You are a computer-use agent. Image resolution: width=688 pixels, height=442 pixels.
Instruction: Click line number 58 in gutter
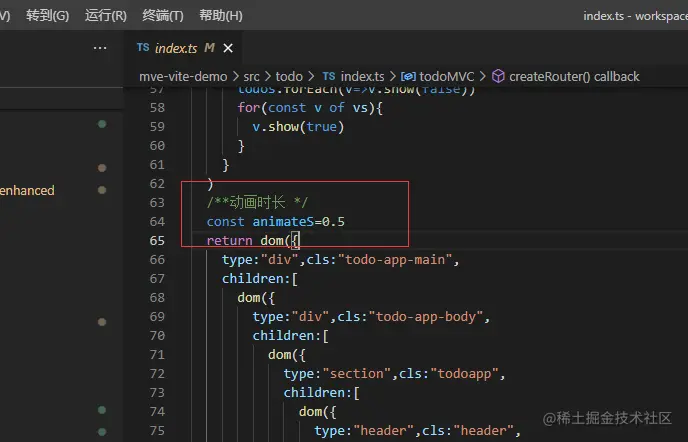157,108
